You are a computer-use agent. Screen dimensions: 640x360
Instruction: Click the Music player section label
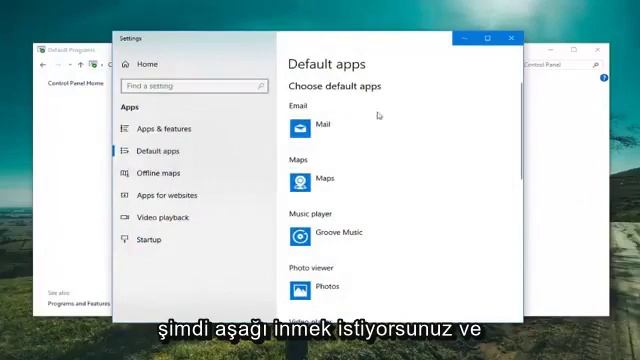point(310,214)
